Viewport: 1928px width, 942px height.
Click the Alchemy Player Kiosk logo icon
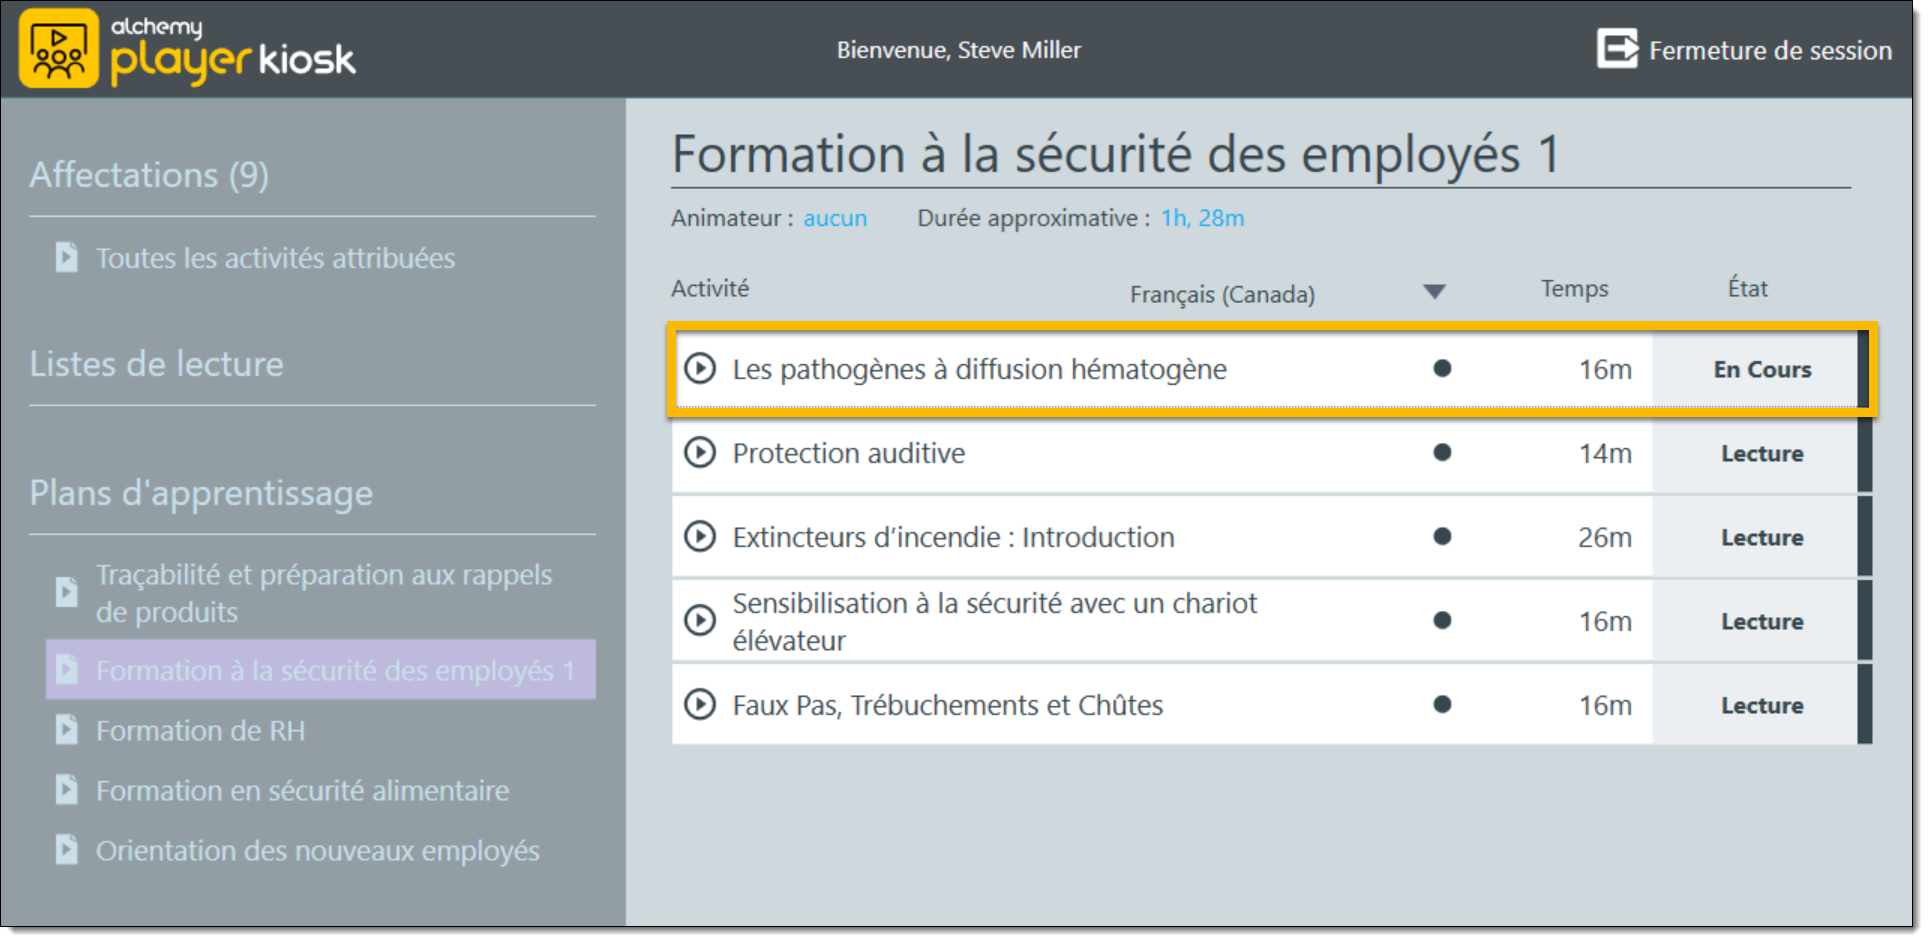click(59, 49)
